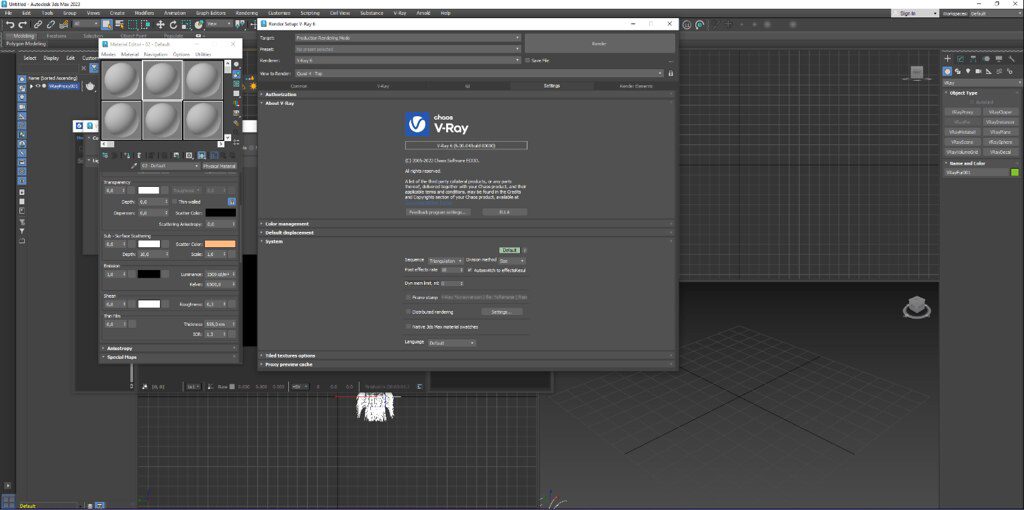Open the Navigation menu in Material Editor
This screenshot has height=510, width=1024.
tap(155, 54)
